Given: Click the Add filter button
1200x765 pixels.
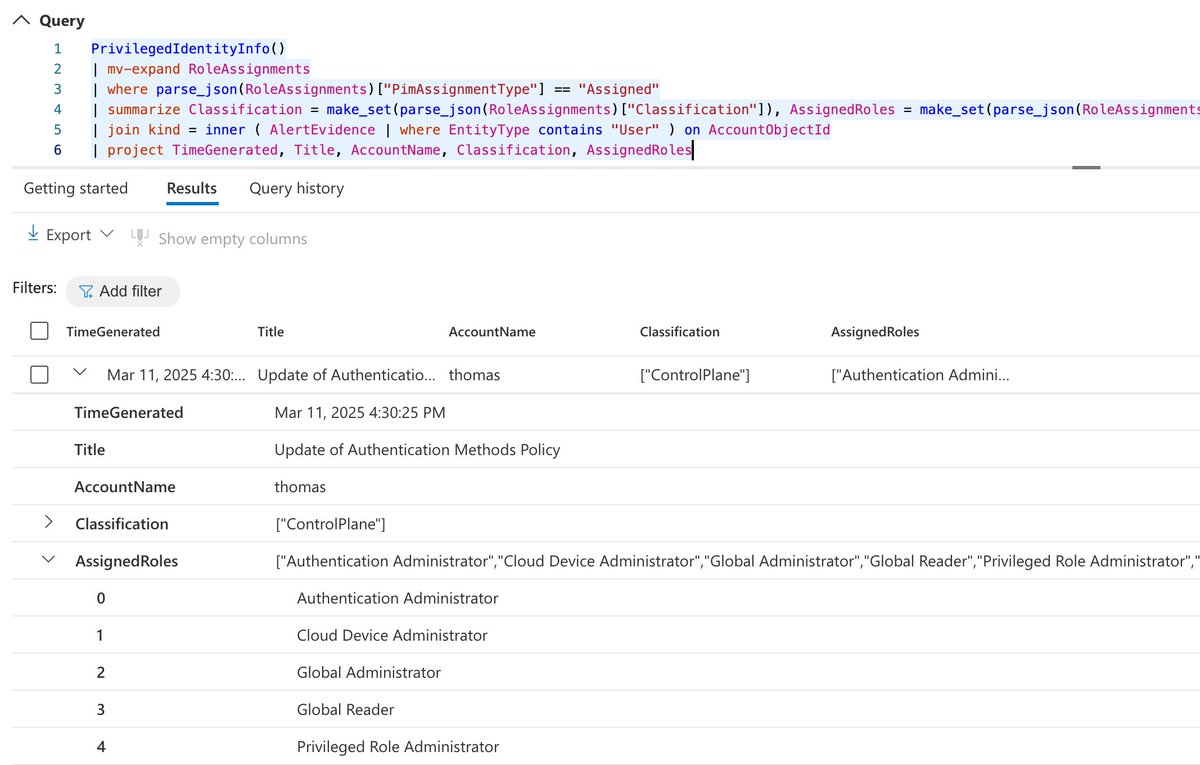Looking at the screenshot, I should (x=122, y=291).
